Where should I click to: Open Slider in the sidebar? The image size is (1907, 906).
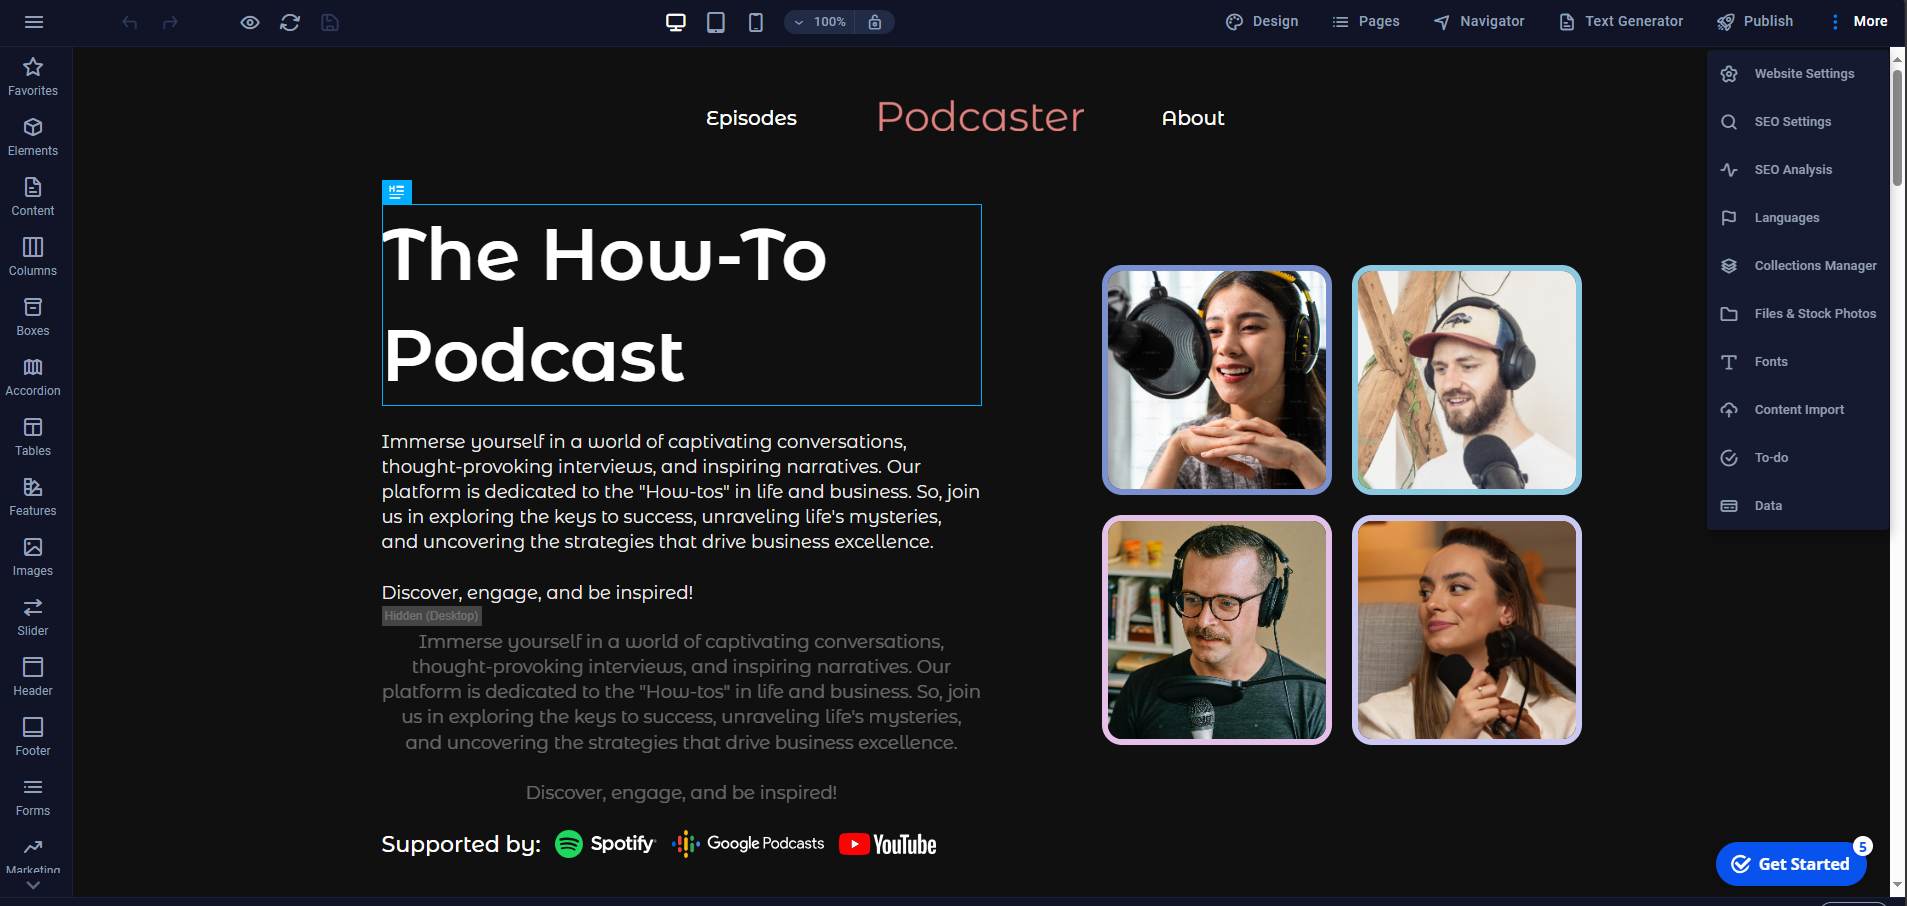[33, 617]
